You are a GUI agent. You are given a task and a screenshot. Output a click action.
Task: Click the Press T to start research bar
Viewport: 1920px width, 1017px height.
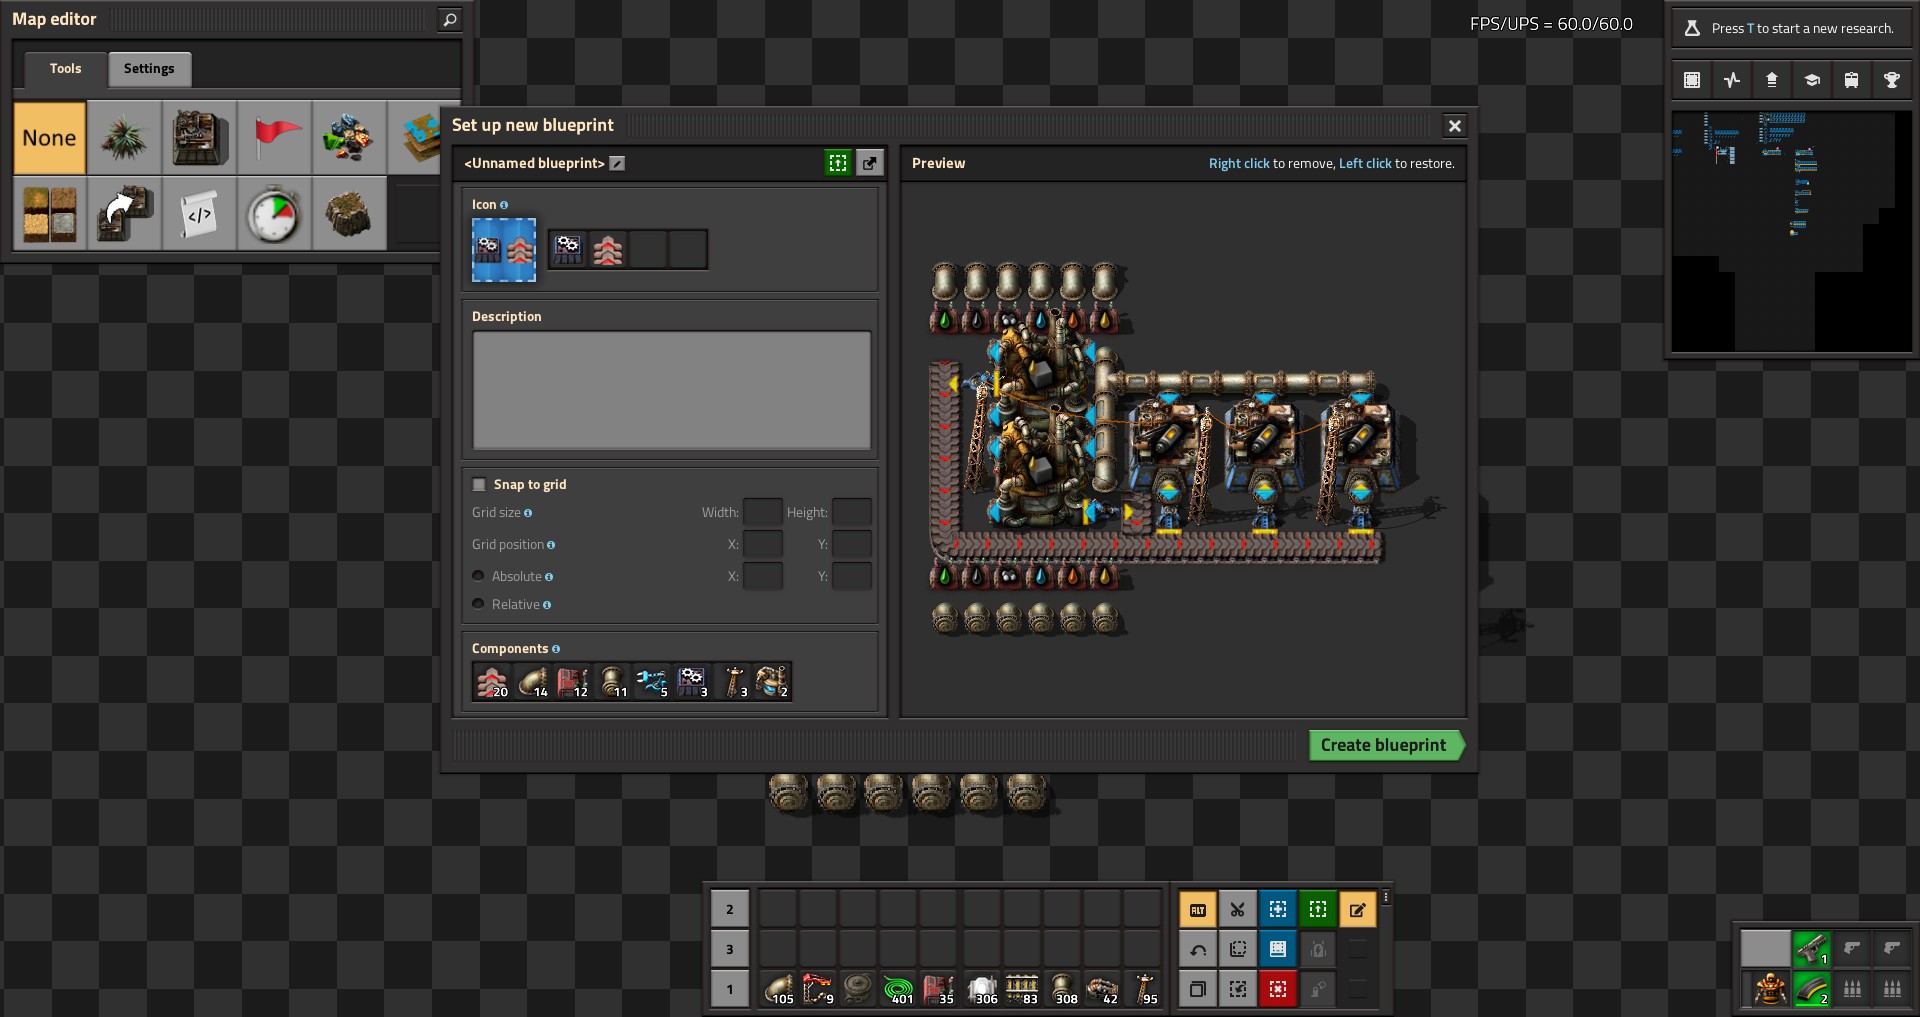point(1791,28)
